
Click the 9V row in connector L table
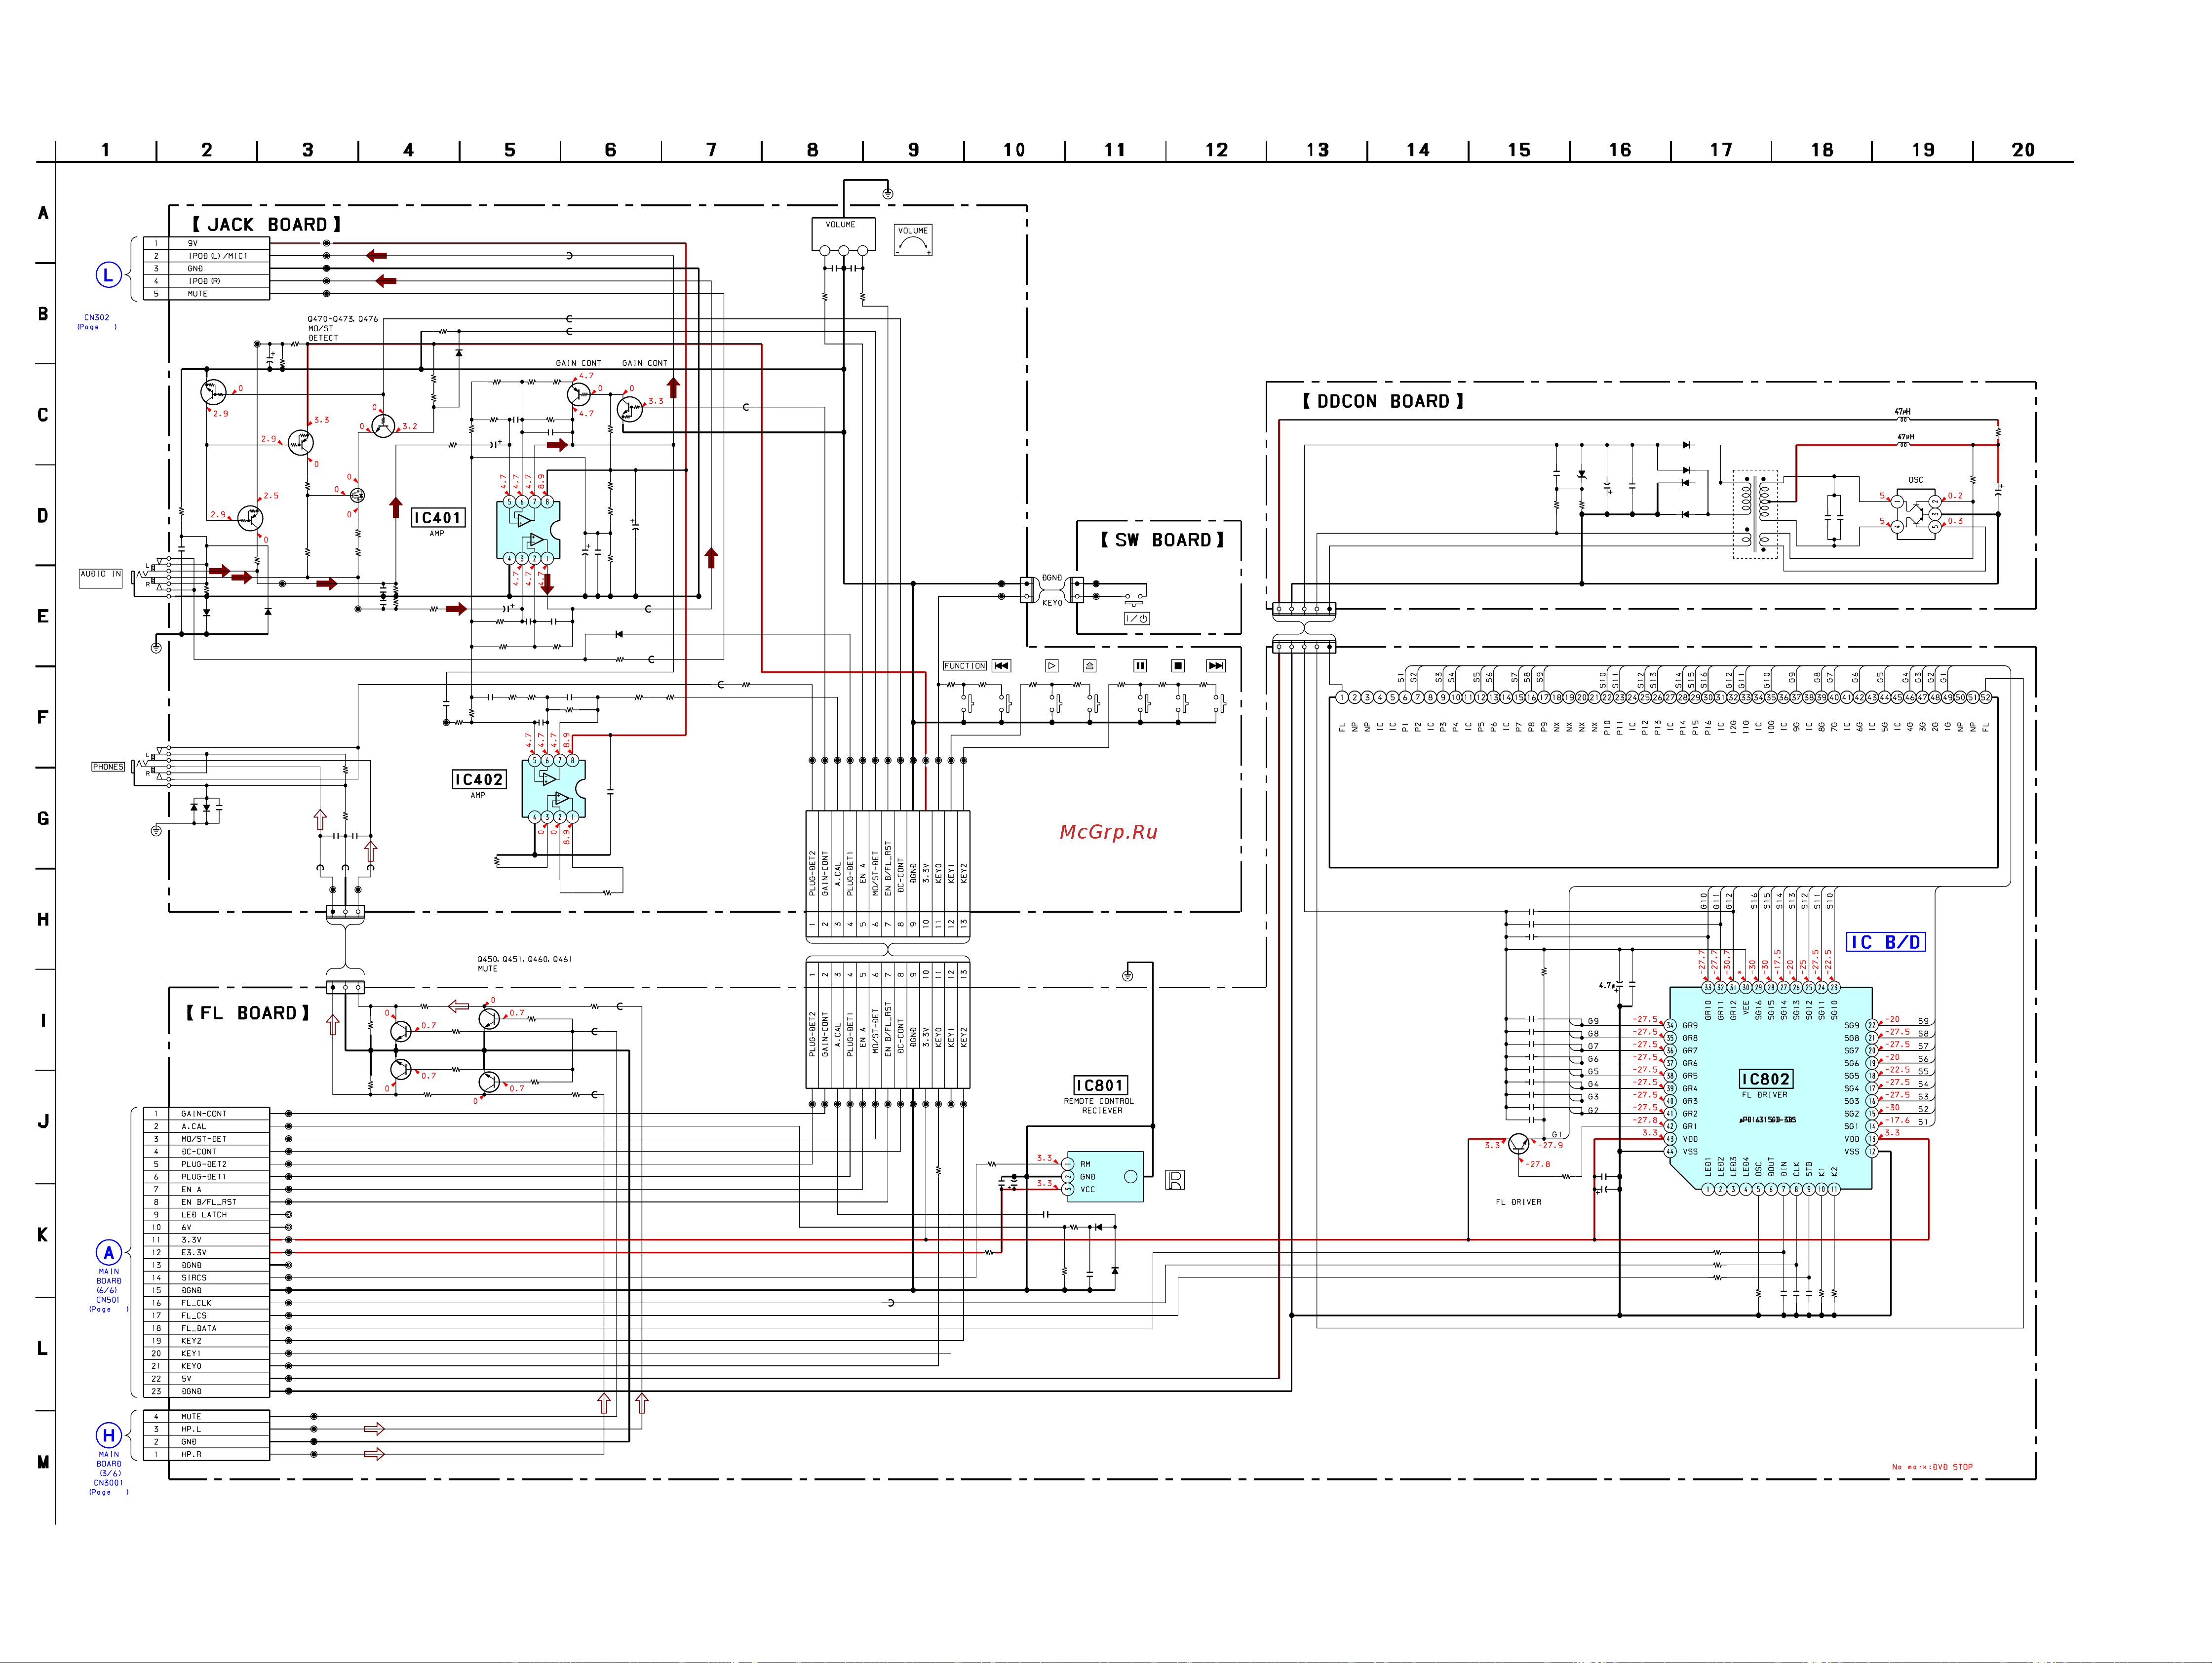tap(206, 243)
